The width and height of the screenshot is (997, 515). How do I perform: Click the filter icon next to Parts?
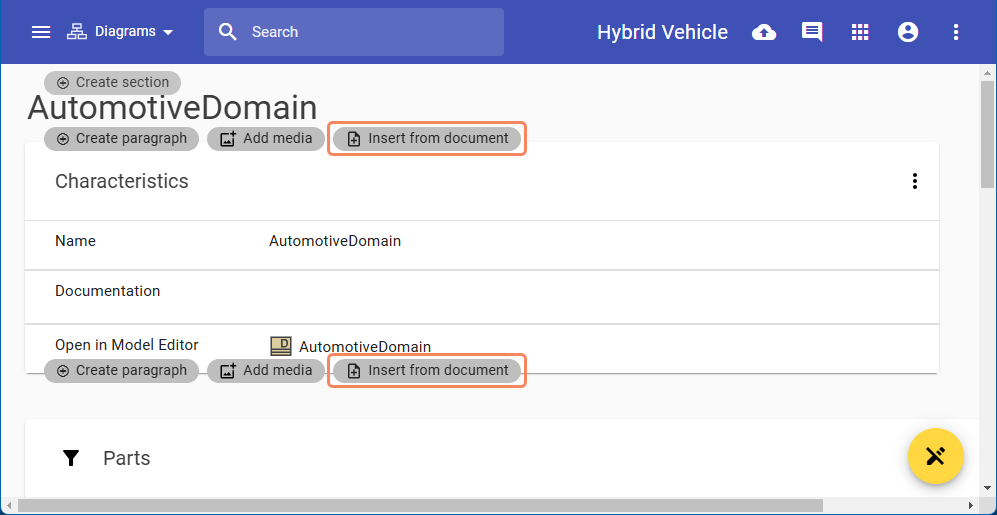pyautogui.click(x=71, y=458)
